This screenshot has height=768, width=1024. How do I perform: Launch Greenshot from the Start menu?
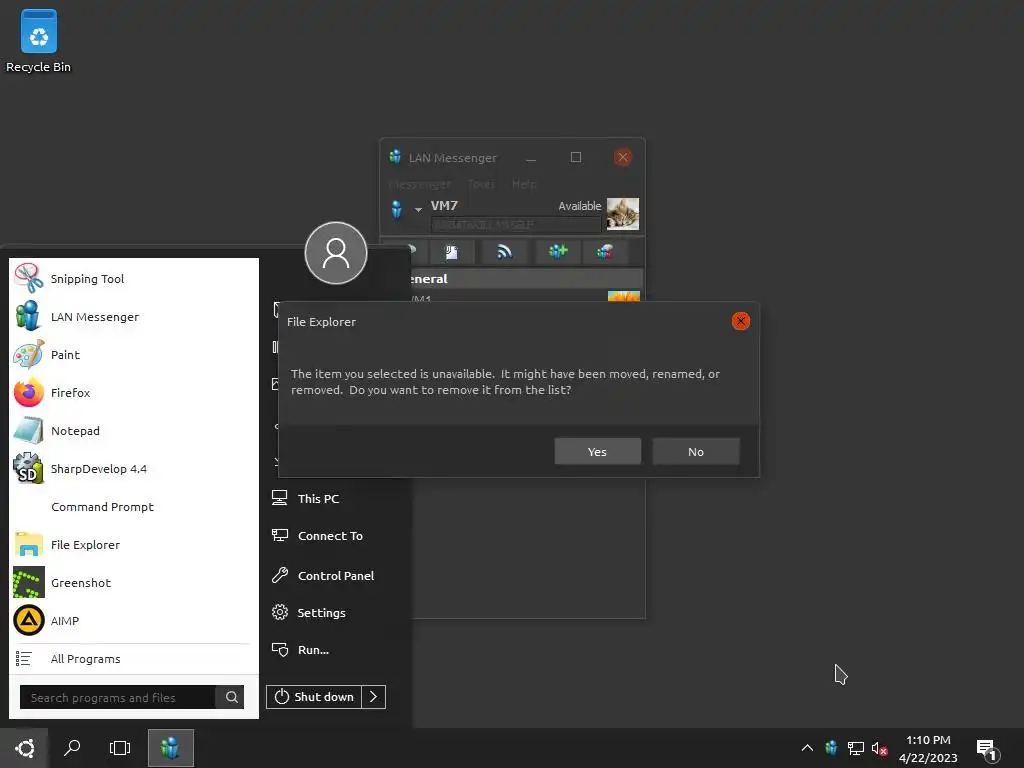tap(133, 583)
